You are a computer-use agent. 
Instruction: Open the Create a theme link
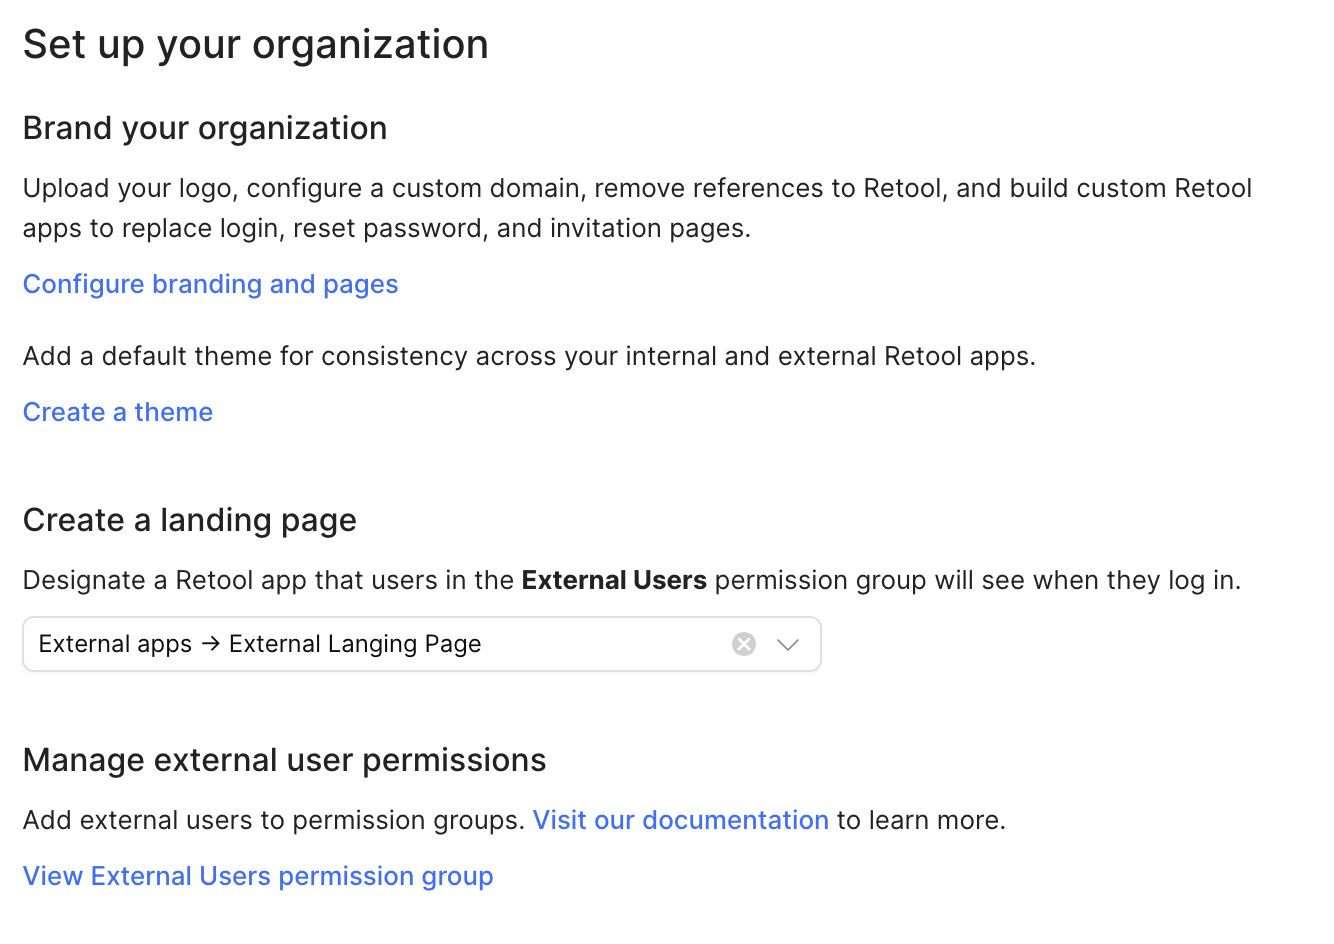(118, 412)
